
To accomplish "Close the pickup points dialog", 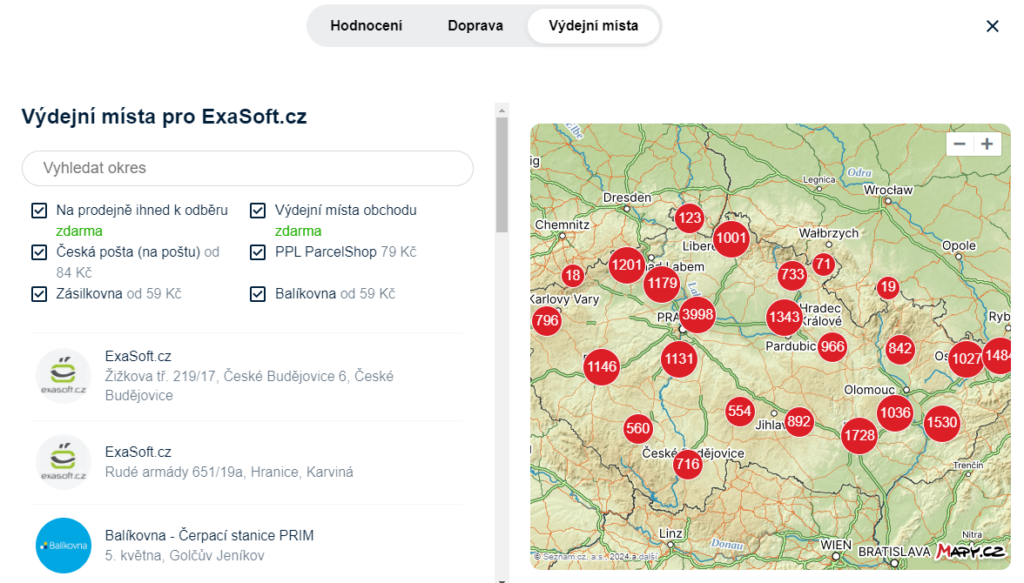I will pyautogui.click(x=992, y=26).
